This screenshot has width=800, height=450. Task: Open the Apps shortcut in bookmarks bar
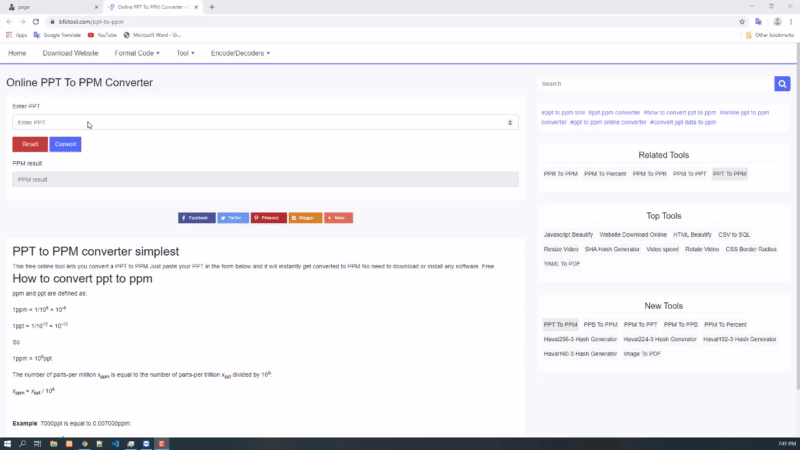point(17,34)
